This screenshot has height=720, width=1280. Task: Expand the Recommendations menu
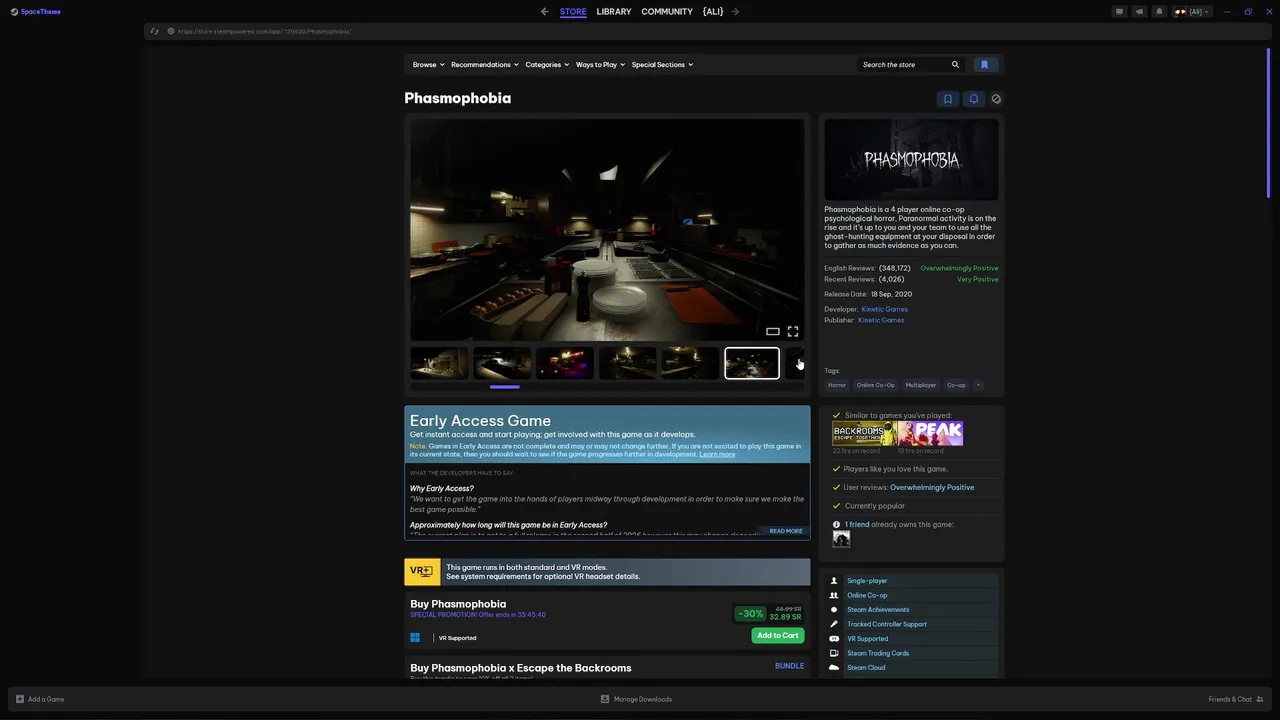pos(485,65)
